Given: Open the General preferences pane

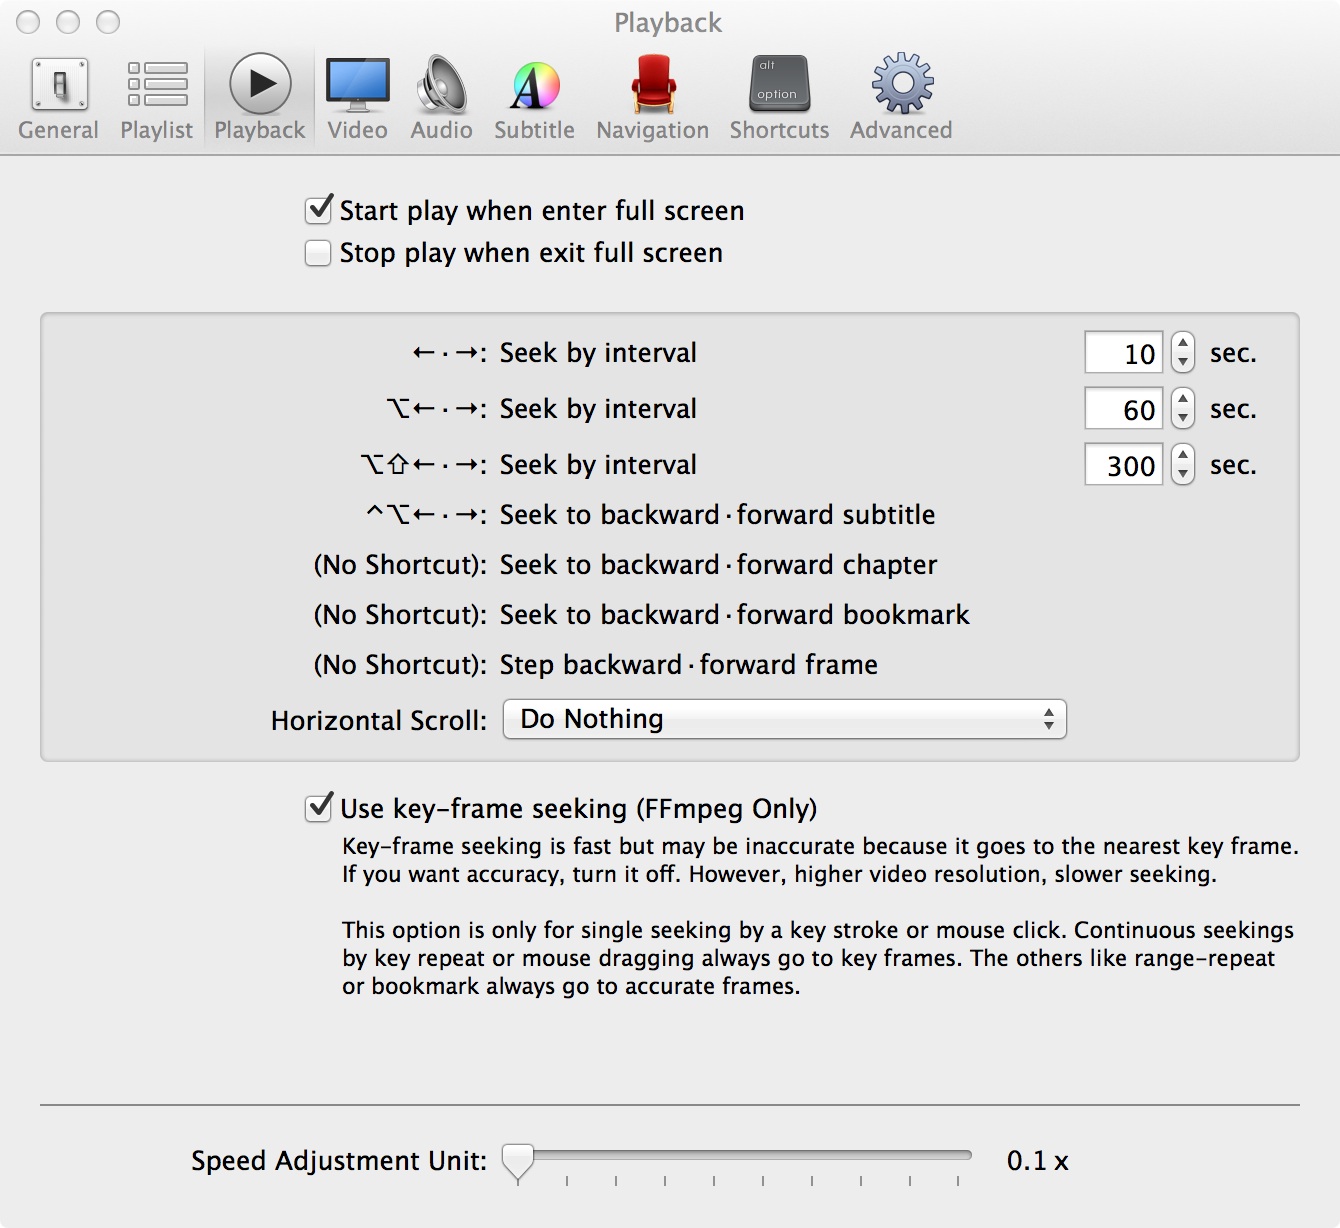Looking at the screenshot, I should [x=59, y=98].
